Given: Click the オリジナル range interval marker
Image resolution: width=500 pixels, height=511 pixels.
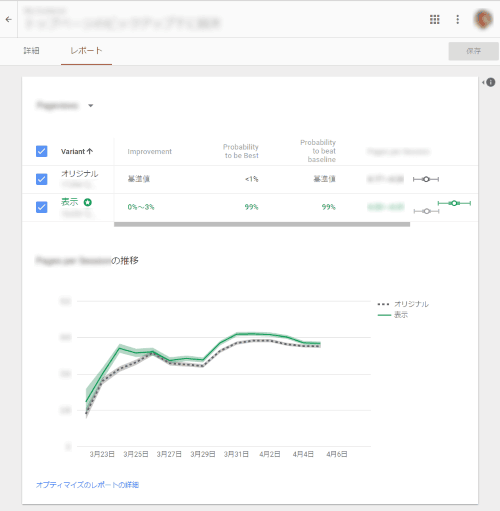Looking at the screenshot, I should coord(426,179).
